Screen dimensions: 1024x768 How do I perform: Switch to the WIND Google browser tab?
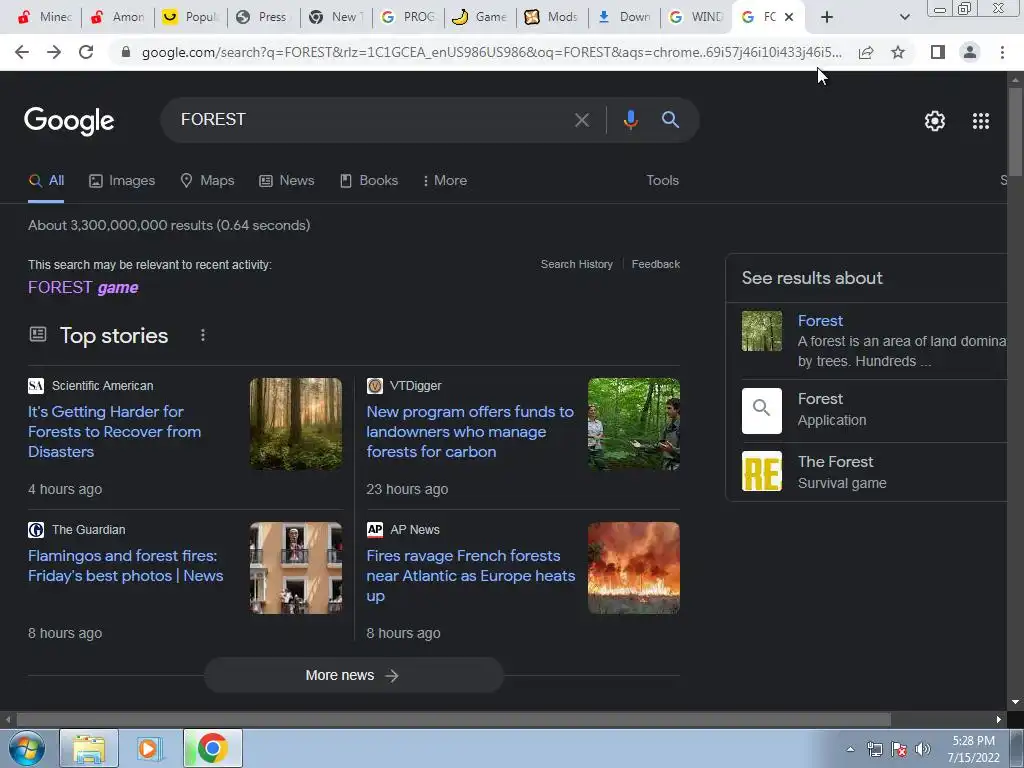tap(697, 17)
